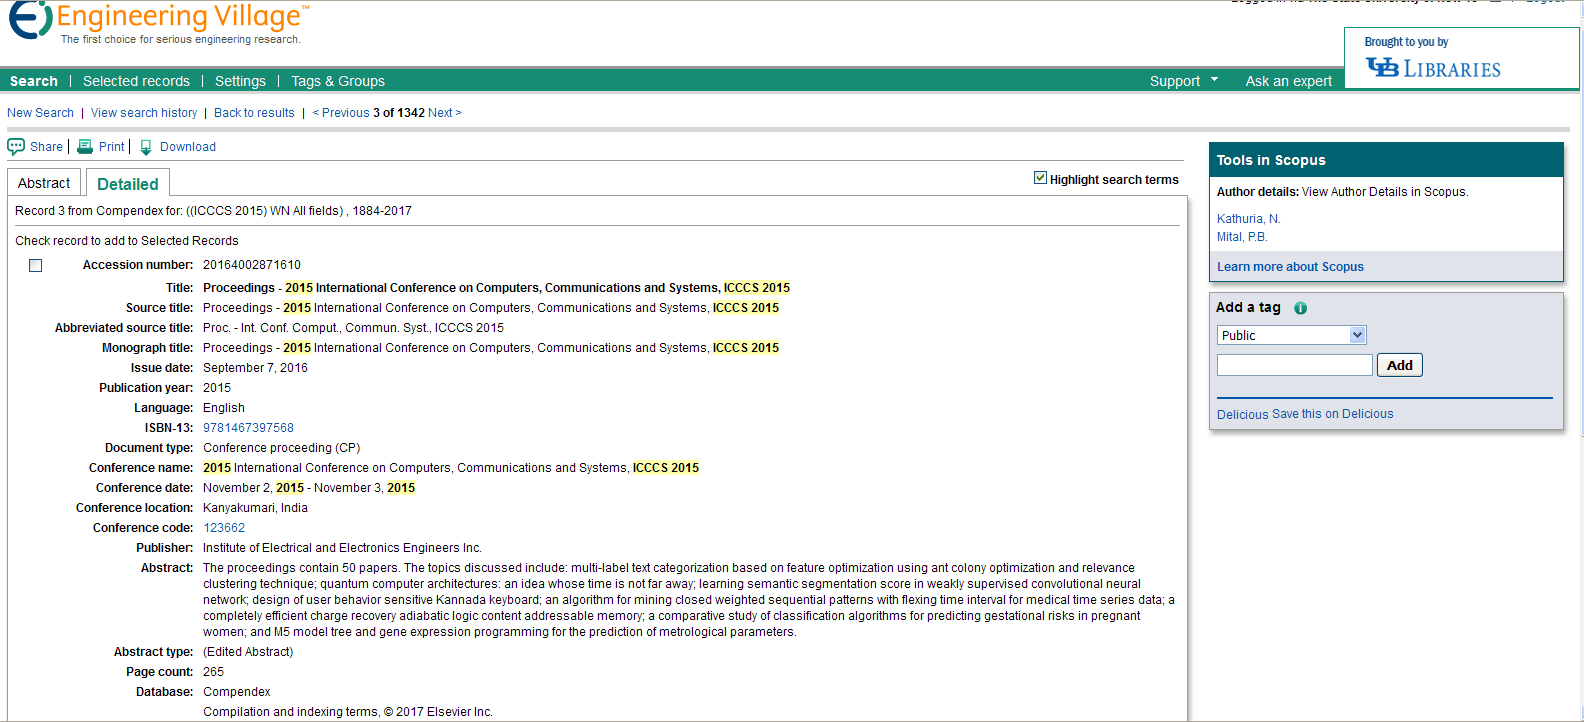Click the 'Conference proceeding (CP)' document type
1584x722 pixels.
tap(282, 448)
